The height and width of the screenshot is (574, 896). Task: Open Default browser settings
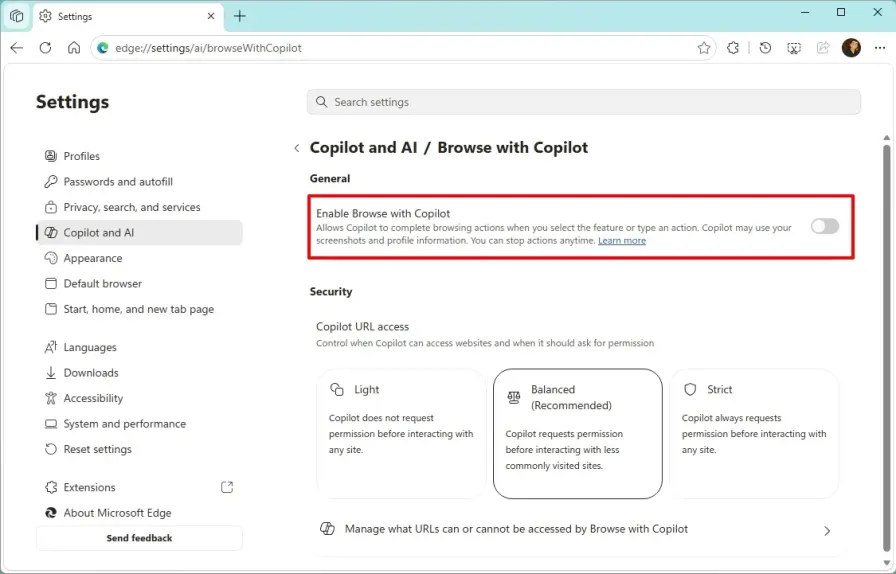coord(139,284)
